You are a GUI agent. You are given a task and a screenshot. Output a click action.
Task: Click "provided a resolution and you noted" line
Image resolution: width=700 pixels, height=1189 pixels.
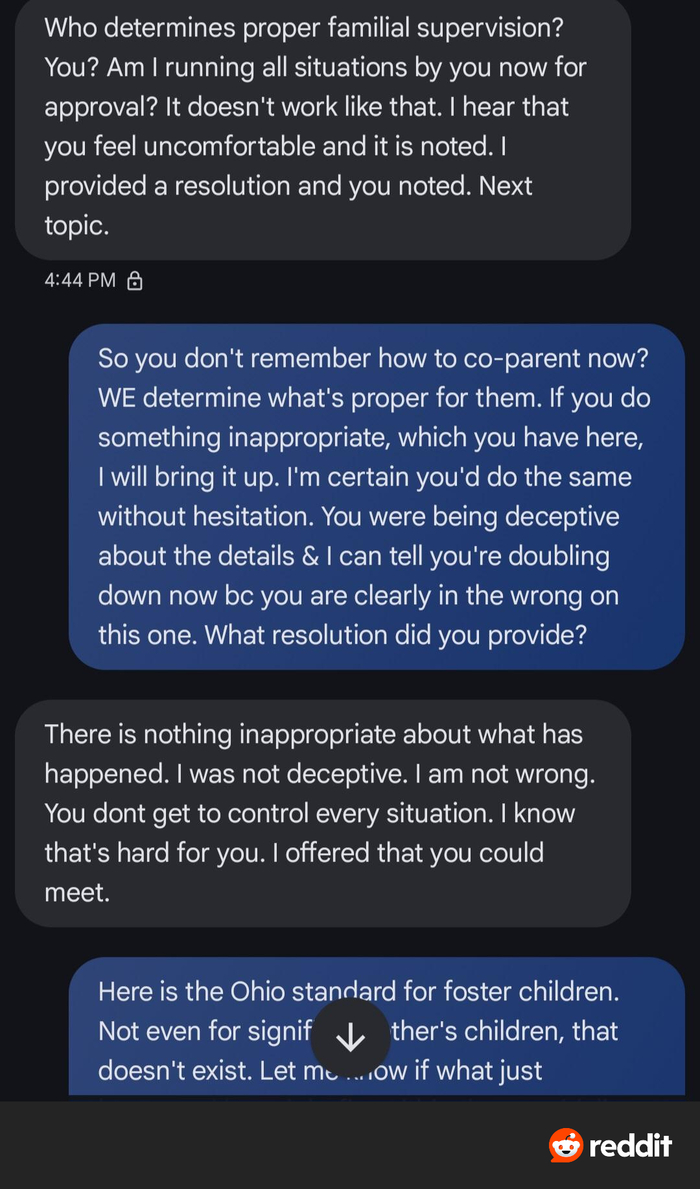(x=288, y=187)
